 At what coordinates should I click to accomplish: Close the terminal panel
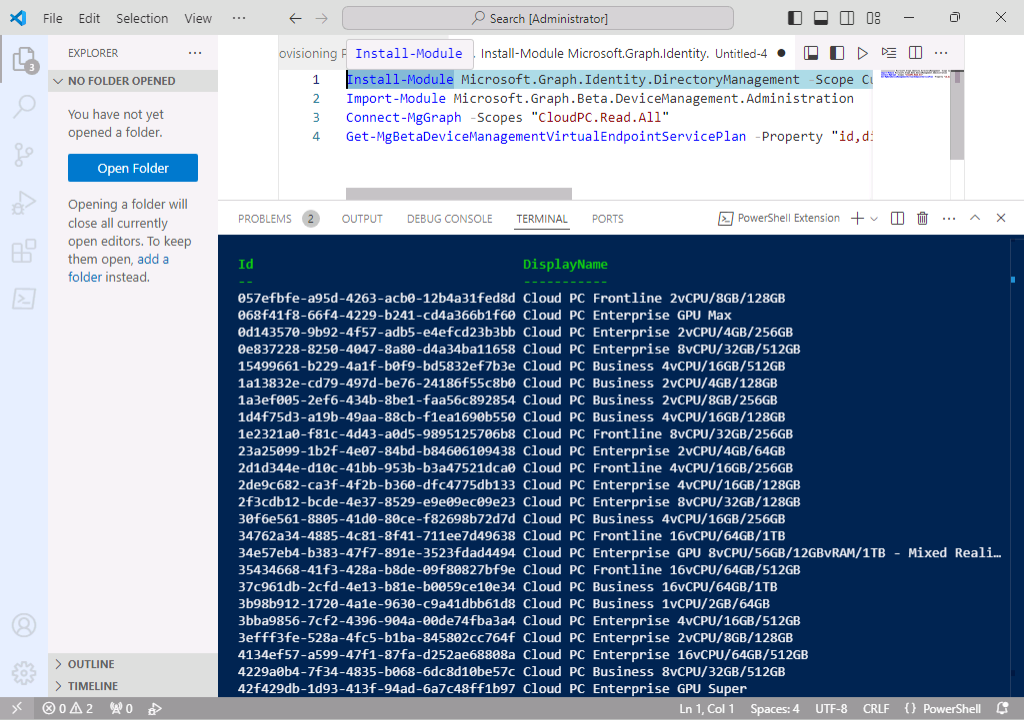1000,218
